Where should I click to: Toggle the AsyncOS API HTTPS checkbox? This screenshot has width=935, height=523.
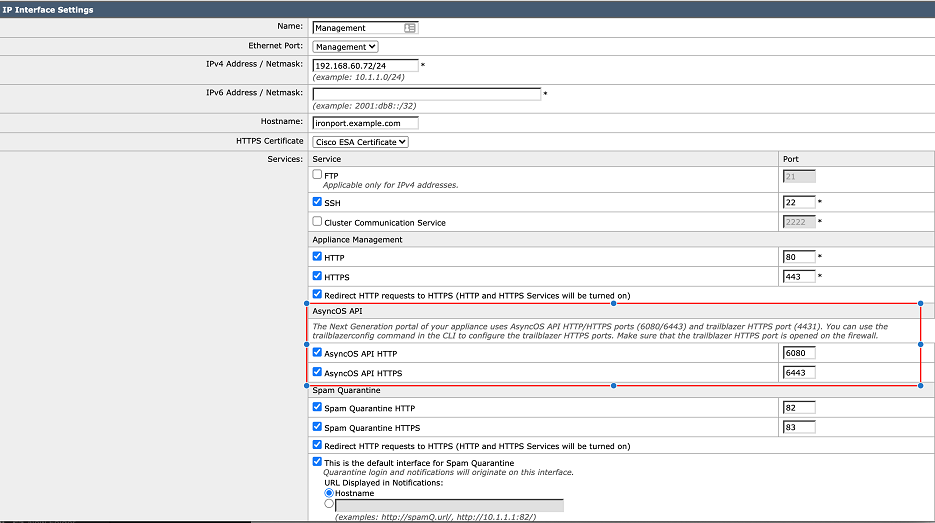pyautogui.click(x=317, y=372)
